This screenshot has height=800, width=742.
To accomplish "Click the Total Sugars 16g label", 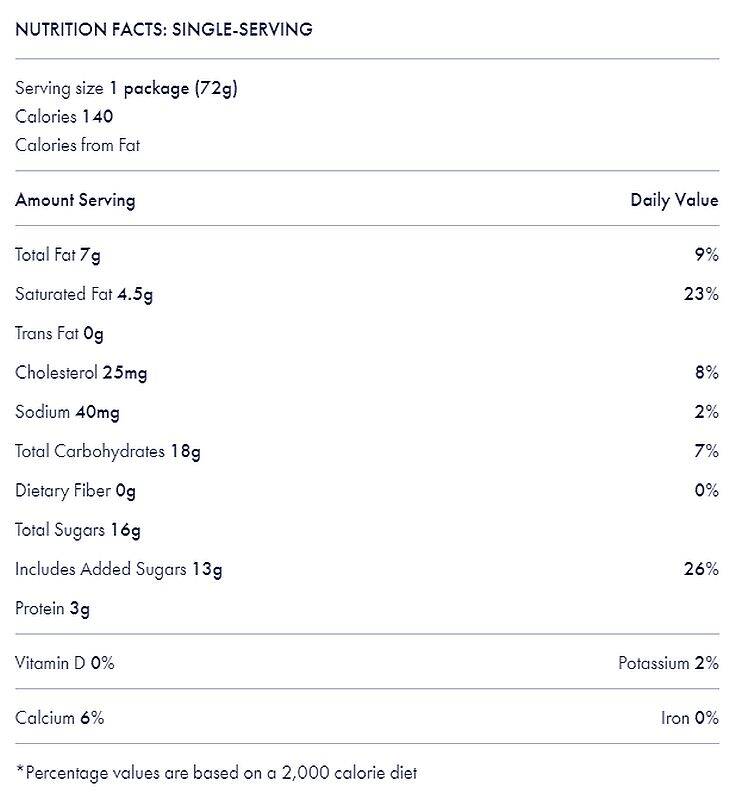I will pos(78,530).
